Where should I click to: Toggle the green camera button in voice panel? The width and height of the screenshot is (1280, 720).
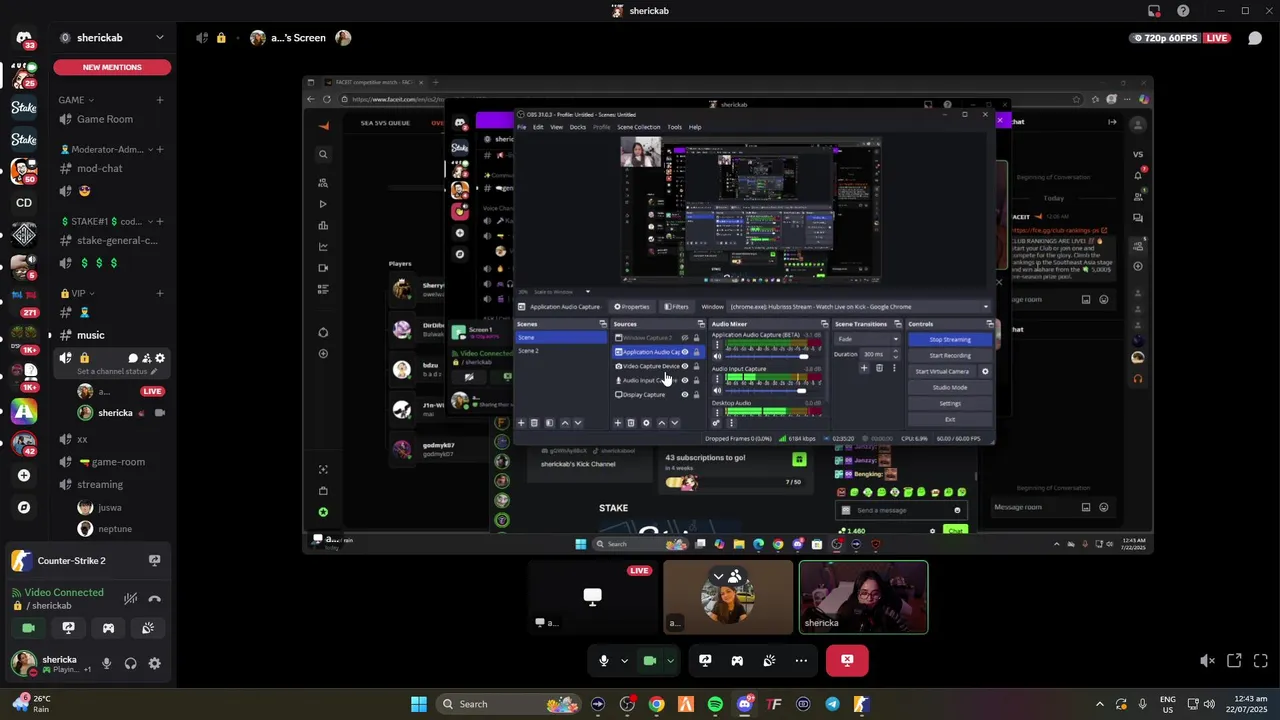28,628
